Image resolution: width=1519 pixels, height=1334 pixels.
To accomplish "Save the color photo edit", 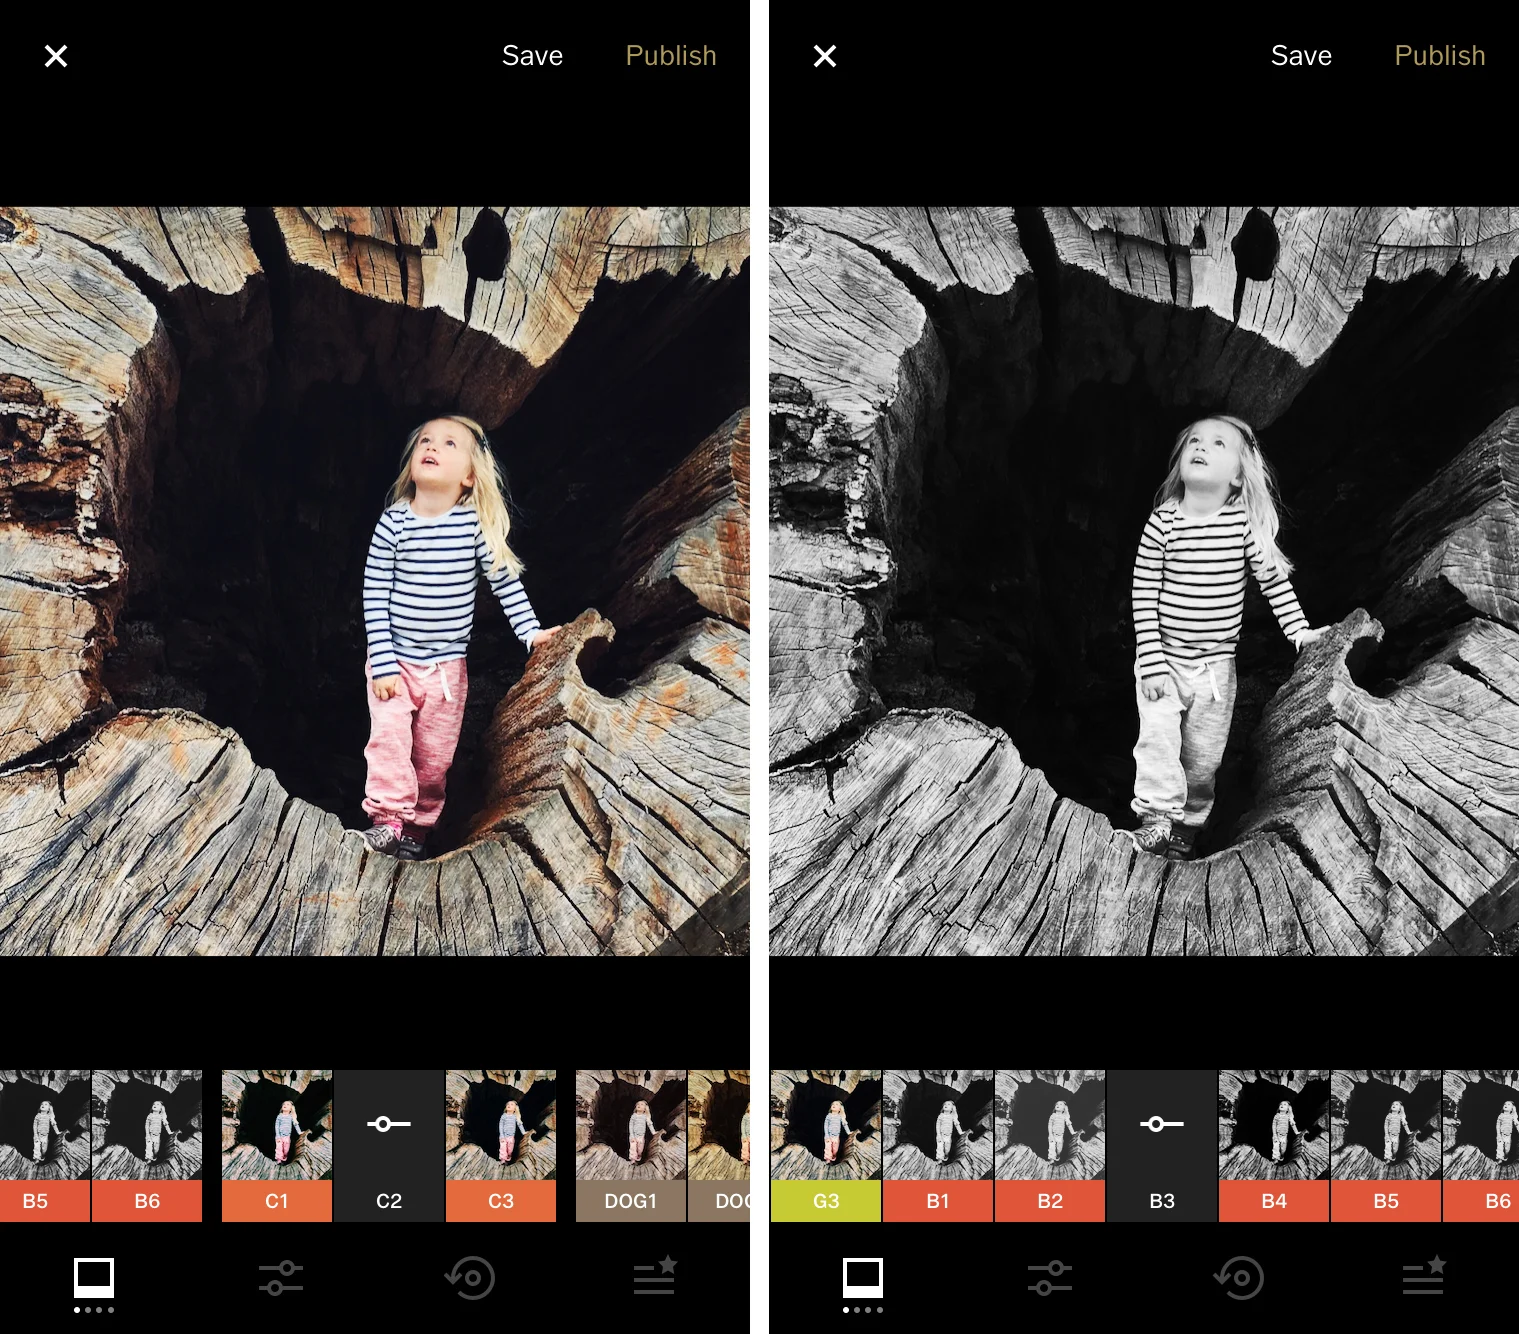I will tap(532, 55).
